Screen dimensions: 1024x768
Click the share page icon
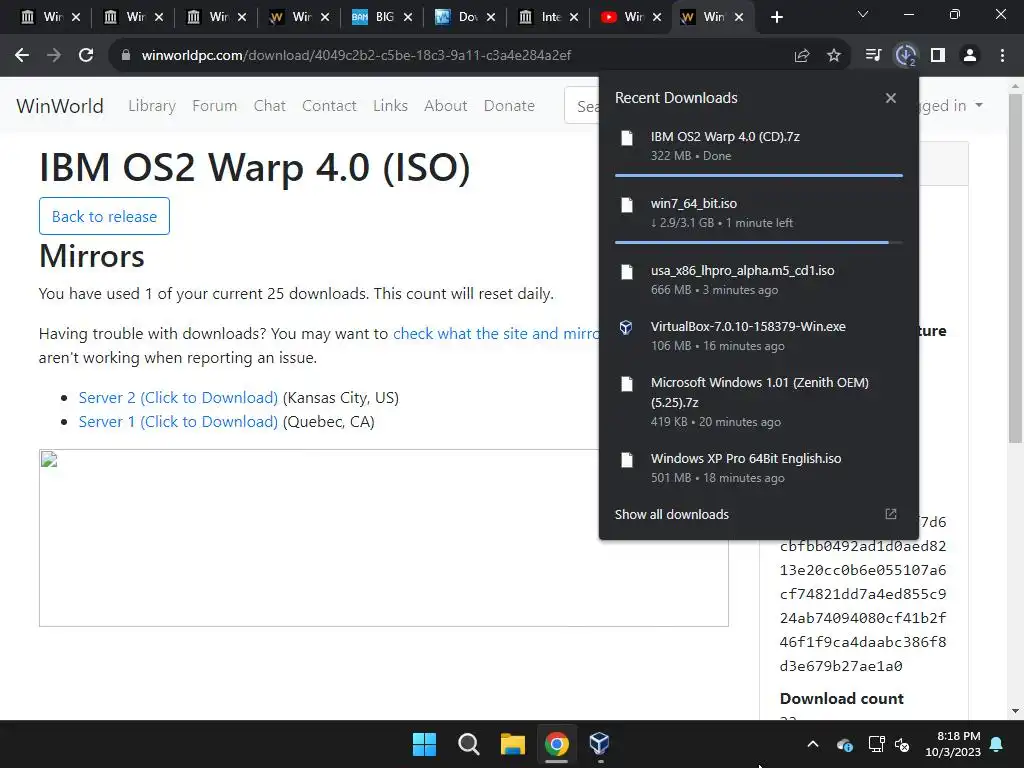click(x=802, y=56)
